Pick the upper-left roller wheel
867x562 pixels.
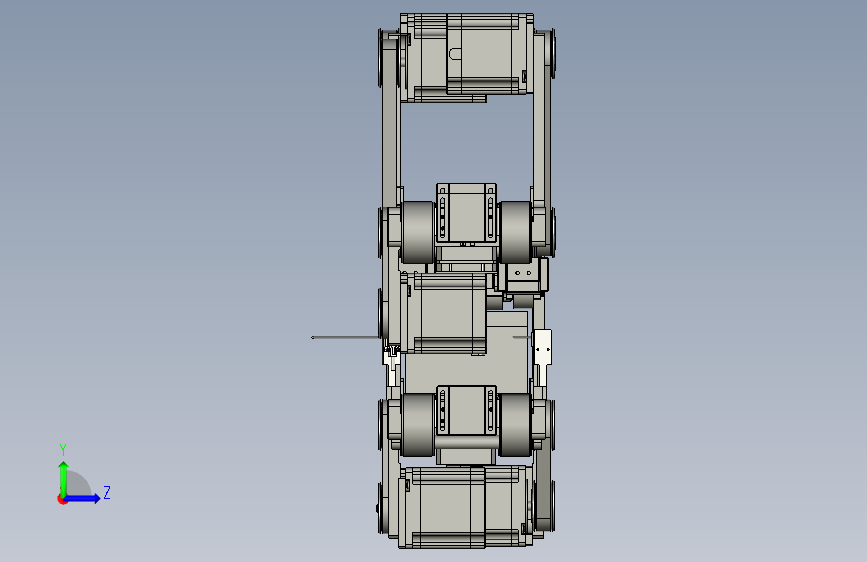(x=417, y=232)
